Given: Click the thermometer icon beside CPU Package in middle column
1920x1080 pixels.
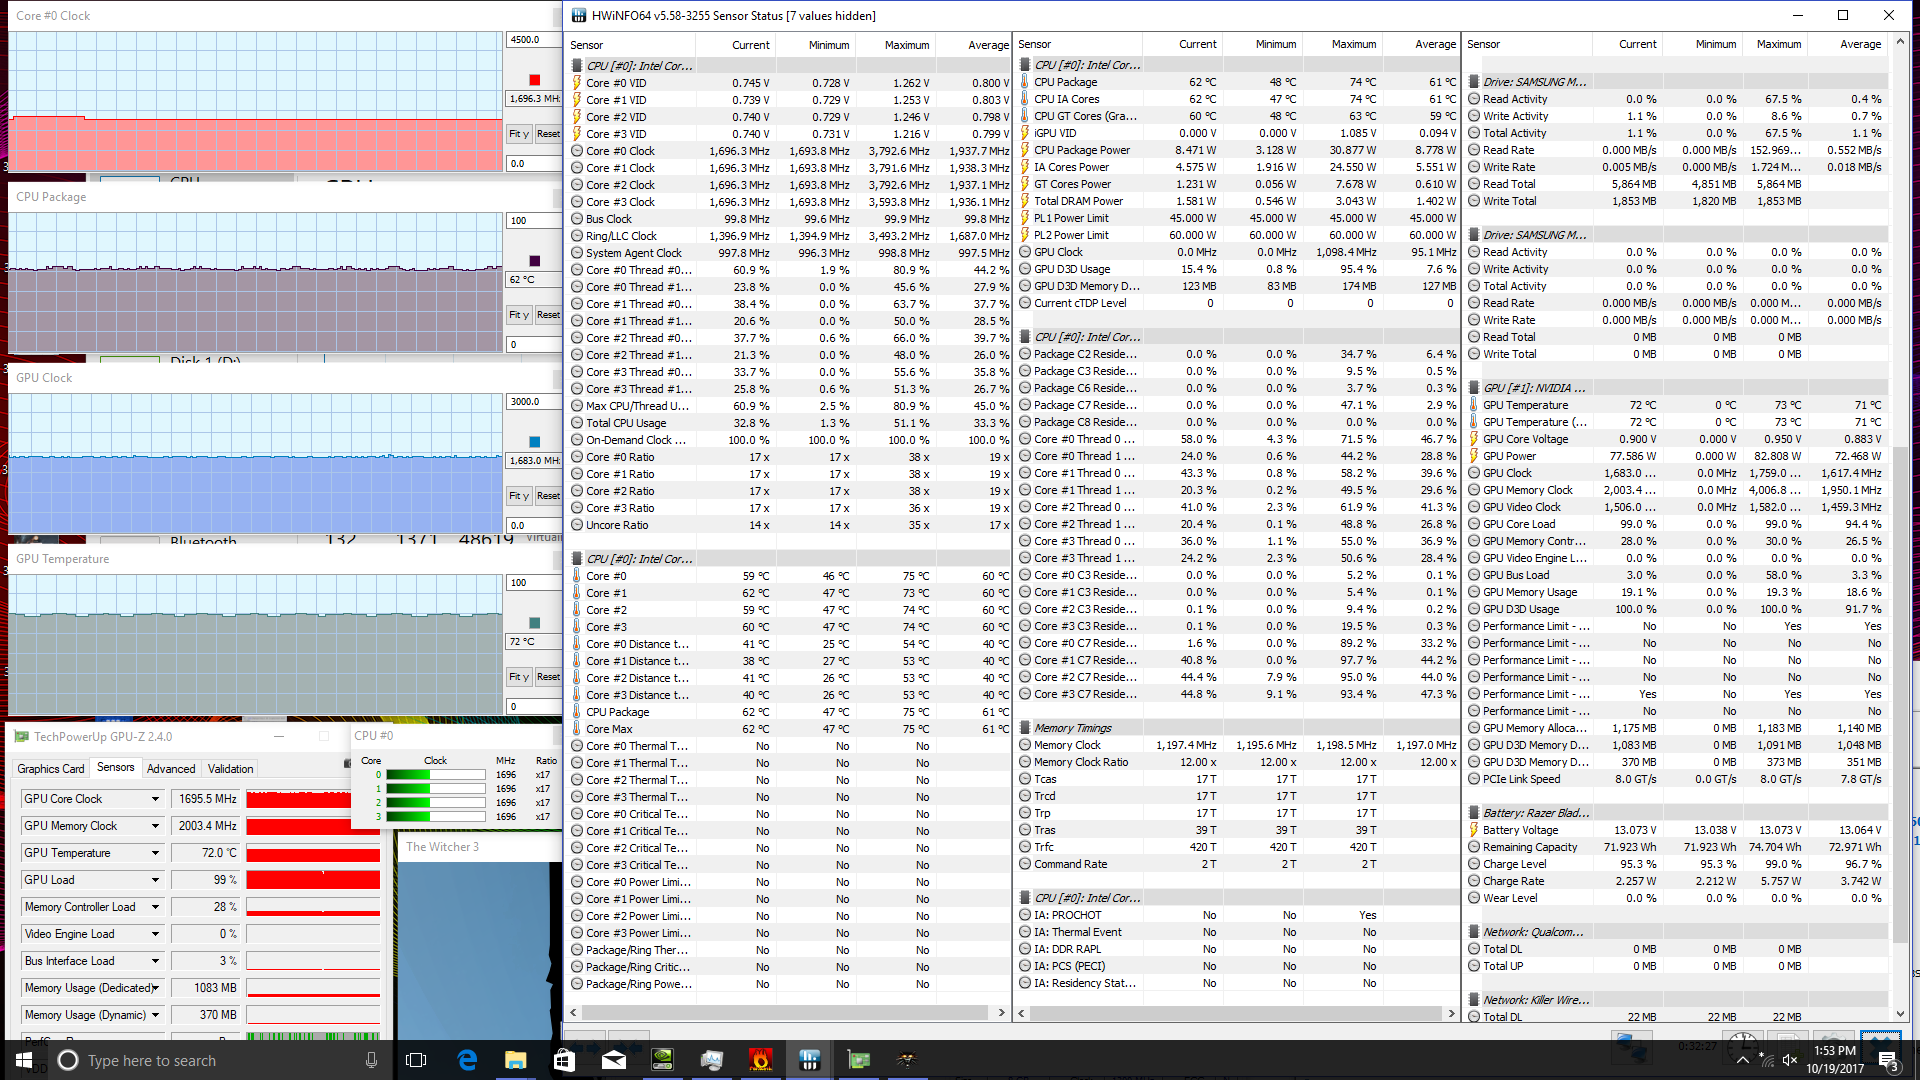Looking at the screenshot, I should [1025, 82].
